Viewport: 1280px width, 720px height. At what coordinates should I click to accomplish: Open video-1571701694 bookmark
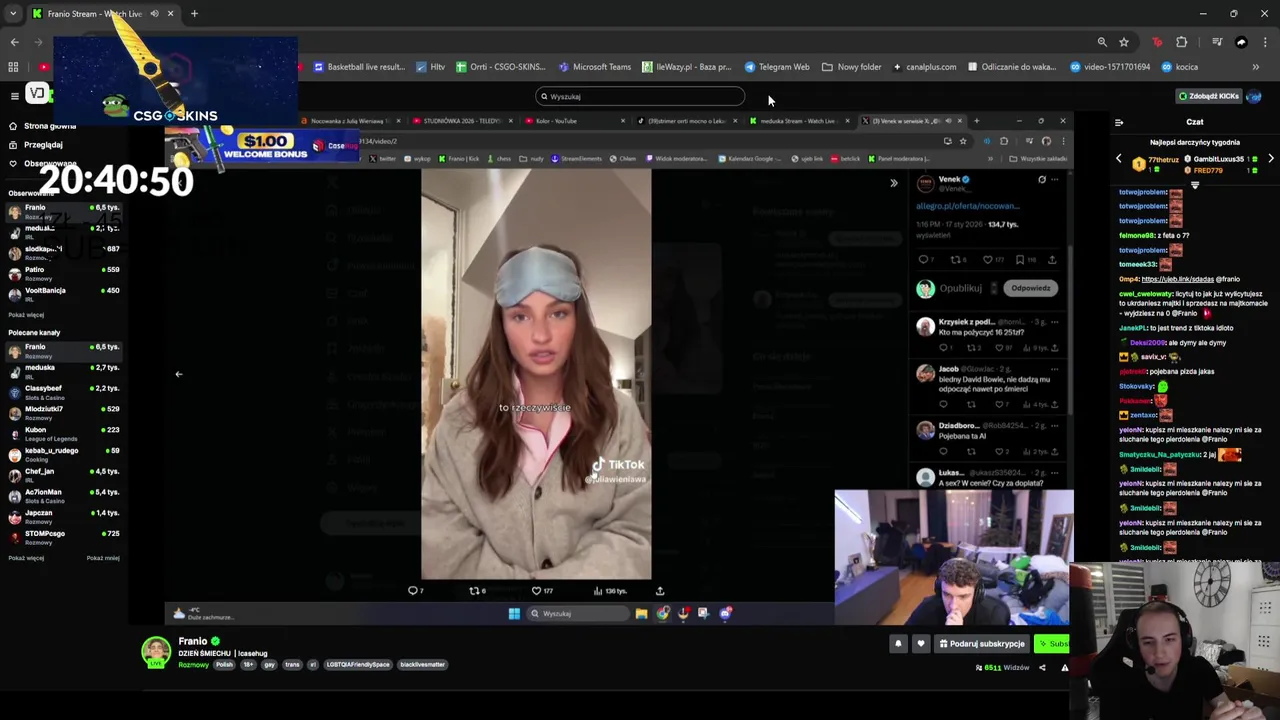[x=1109, y=67]
